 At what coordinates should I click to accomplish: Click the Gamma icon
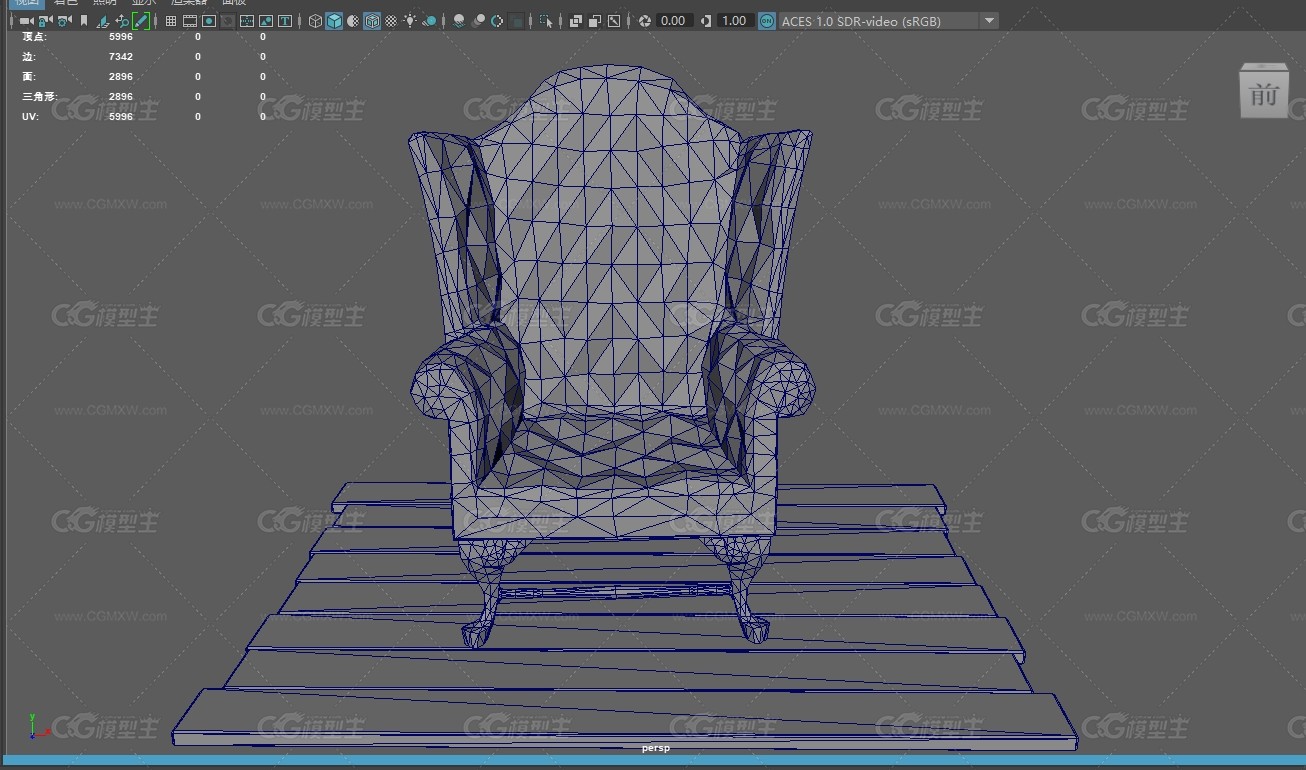point(706,20)
